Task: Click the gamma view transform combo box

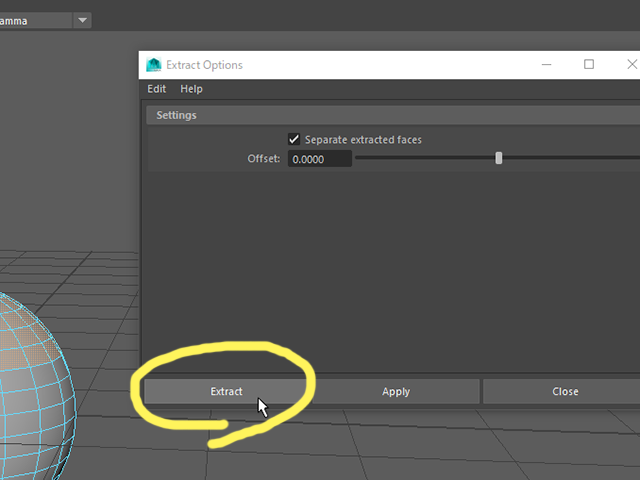Action: (36, 20)
